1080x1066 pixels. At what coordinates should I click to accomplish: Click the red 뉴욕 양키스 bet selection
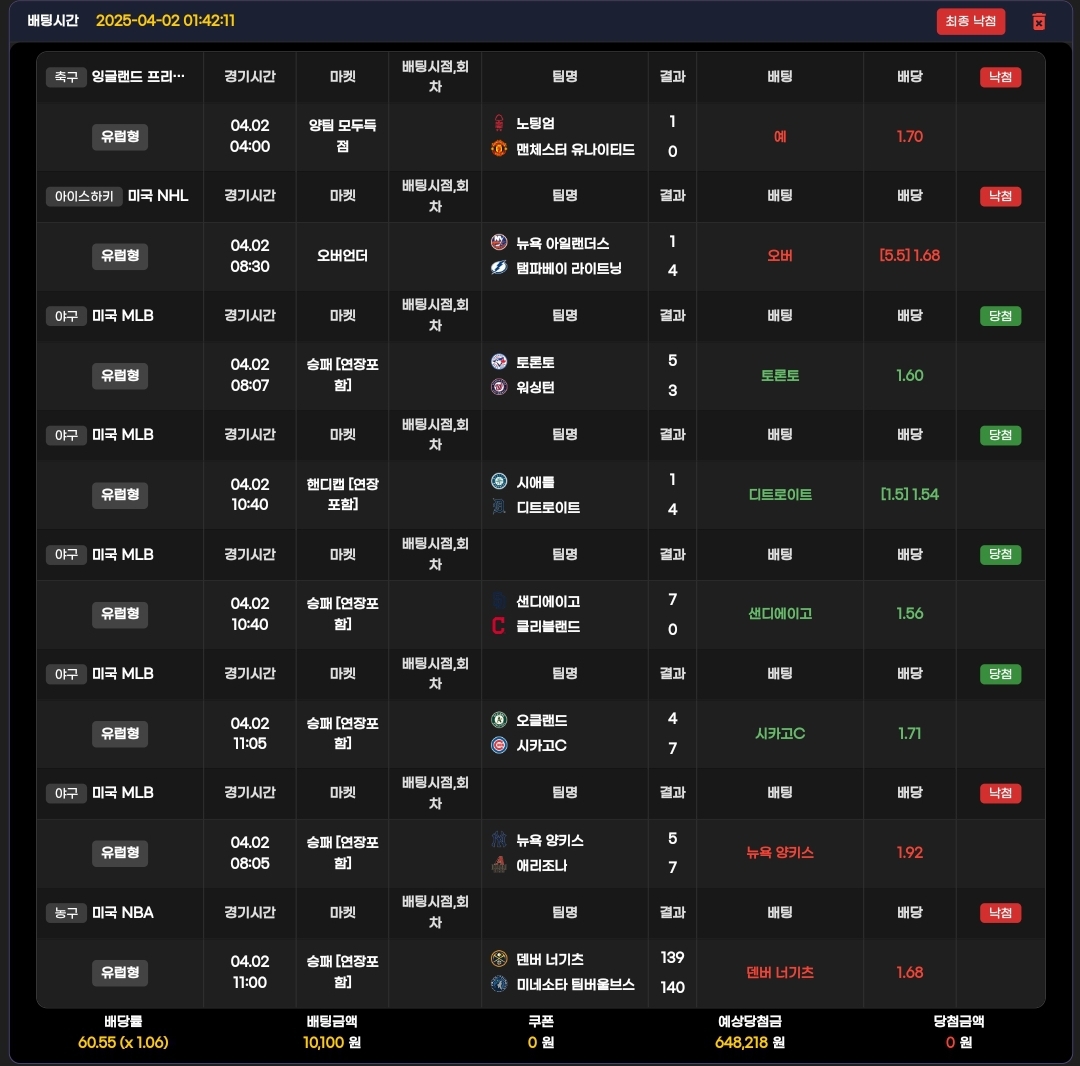coord(780,852)
